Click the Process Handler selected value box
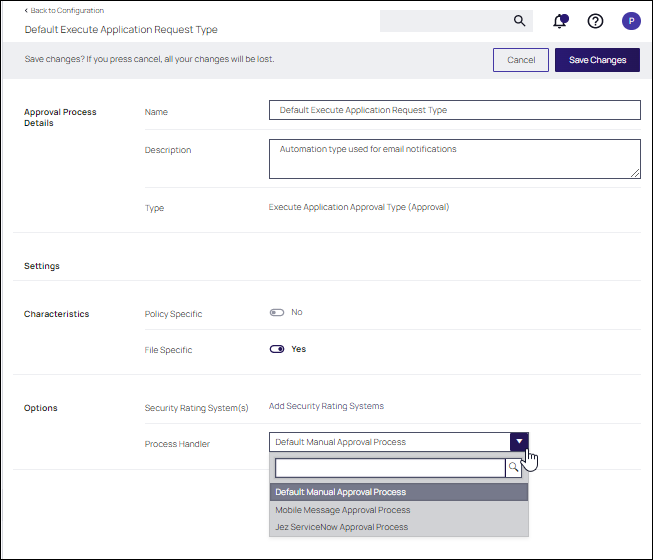The width and height of the screenshot is (653, 560). 389,442
